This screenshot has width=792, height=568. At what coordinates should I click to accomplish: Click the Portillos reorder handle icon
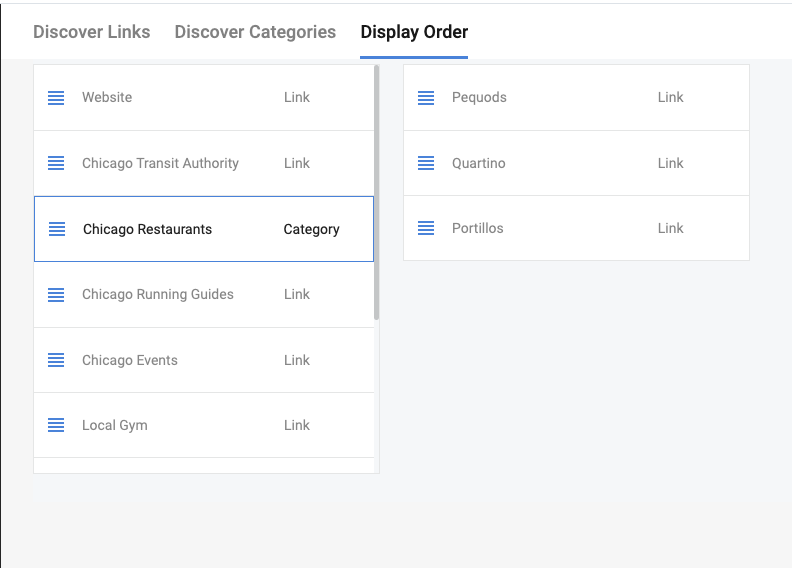click(x=426, y=228)
